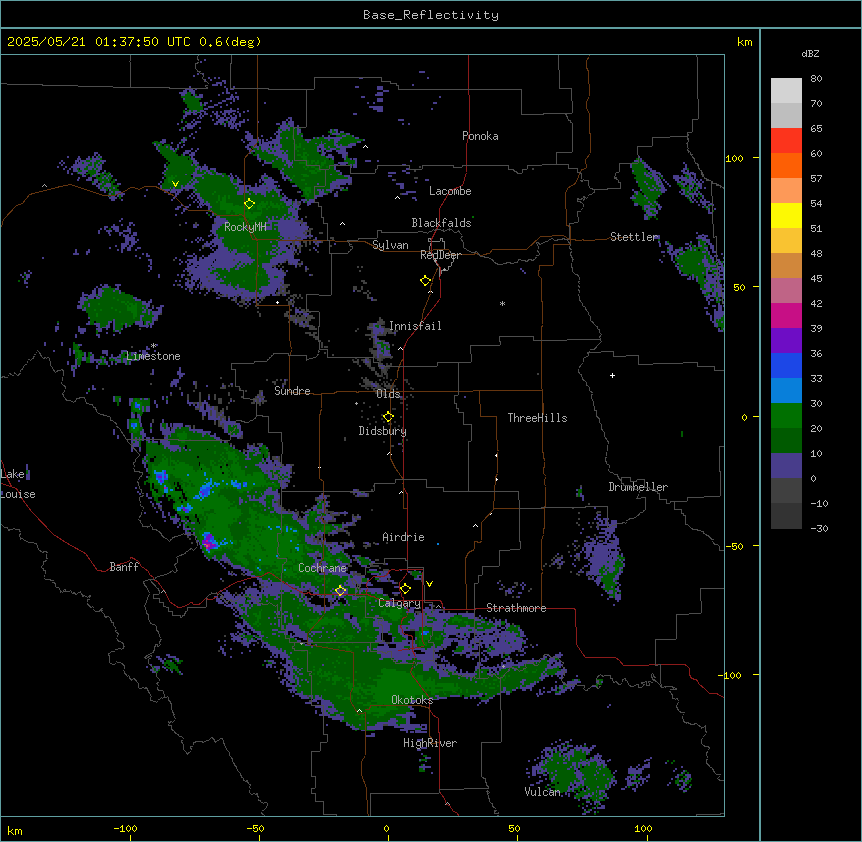
Task: Click the white plus marker north of Drumheller
Action: (x=612, y=375)
